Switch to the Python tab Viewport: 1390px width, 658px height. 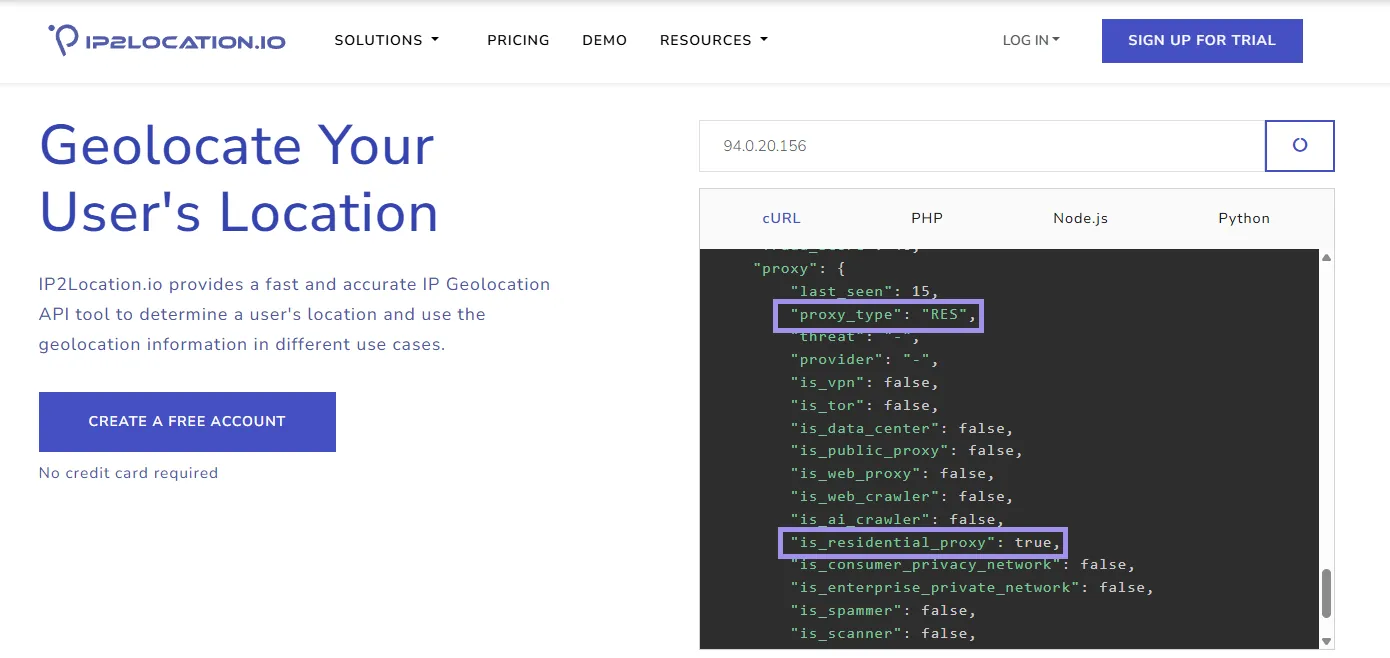[1244, 218]
